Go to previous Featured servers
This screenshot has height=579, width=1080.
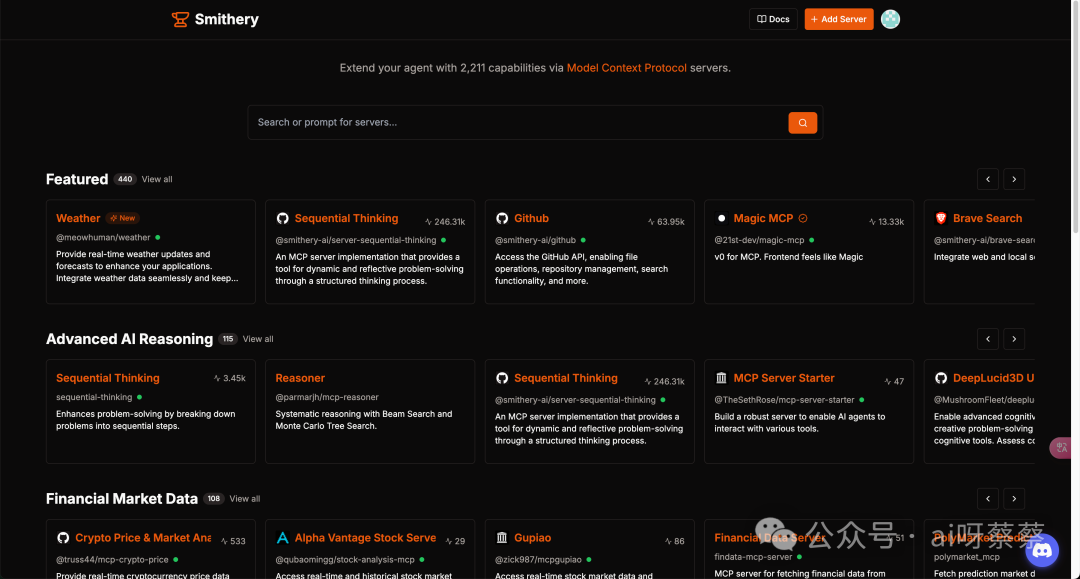coord(988,179)
